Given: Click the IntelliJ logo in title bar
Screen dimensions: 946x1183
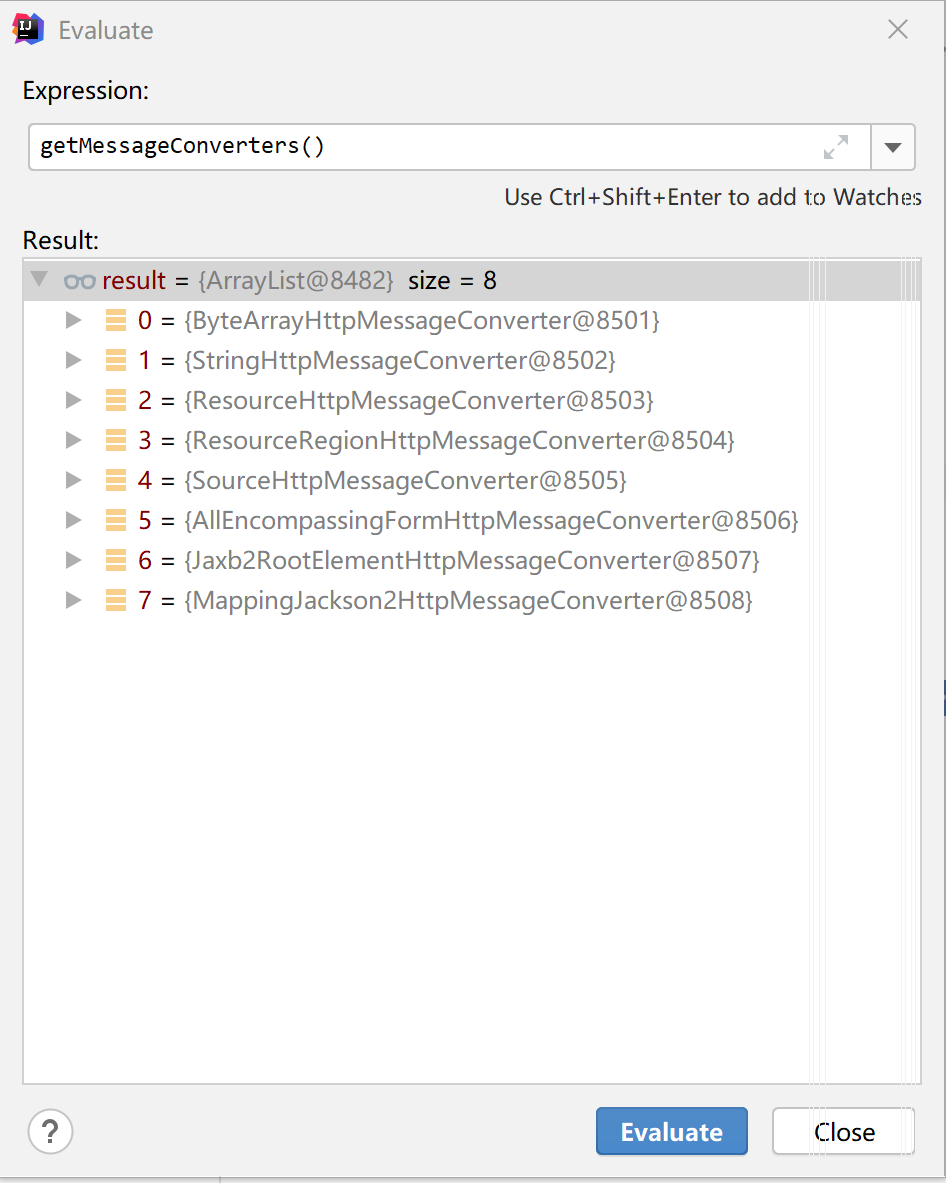Looking at the screenshot, I should coord(27,29).
